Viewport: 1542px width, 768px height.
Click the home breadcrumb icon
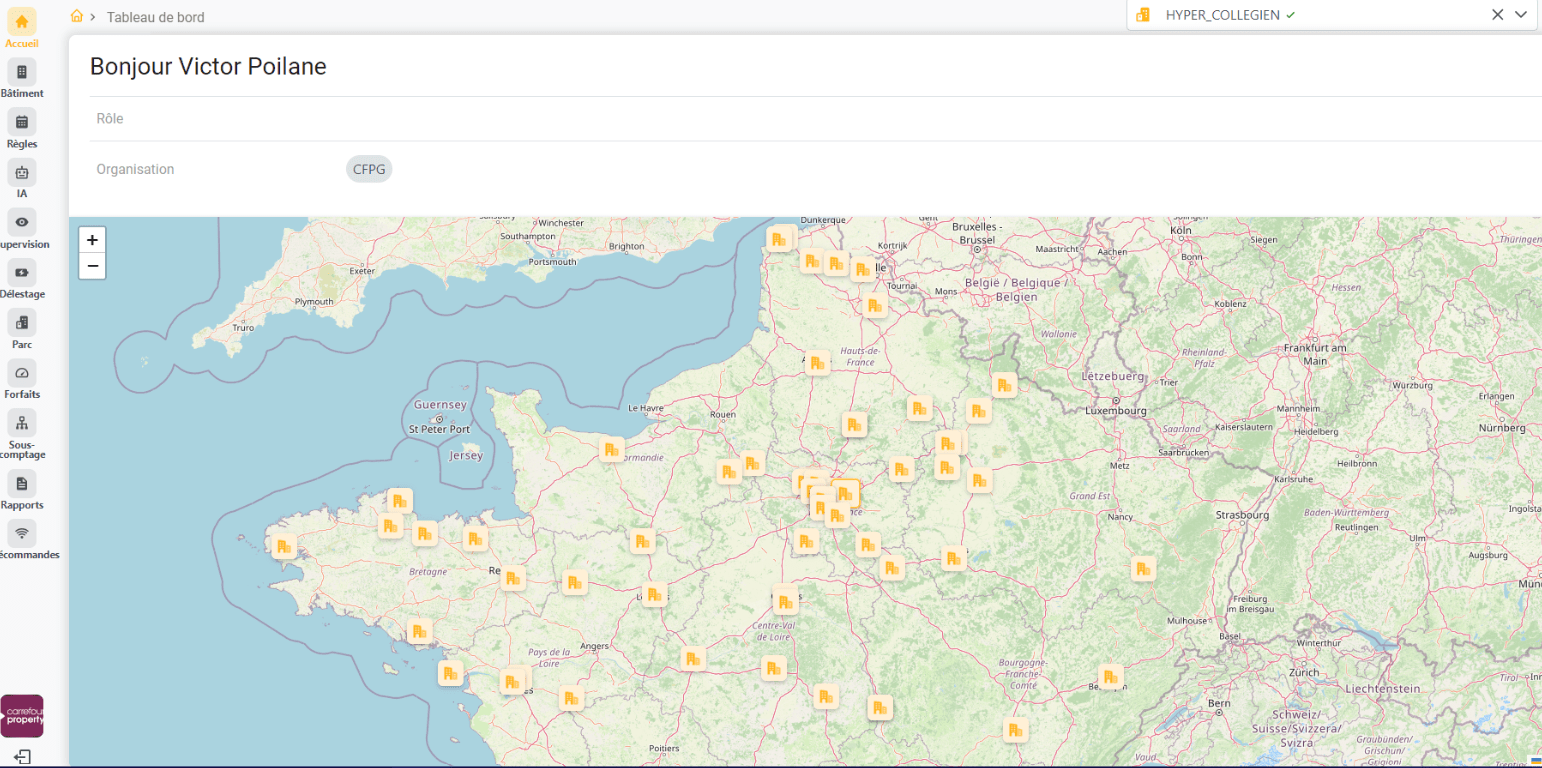point(77,16)
